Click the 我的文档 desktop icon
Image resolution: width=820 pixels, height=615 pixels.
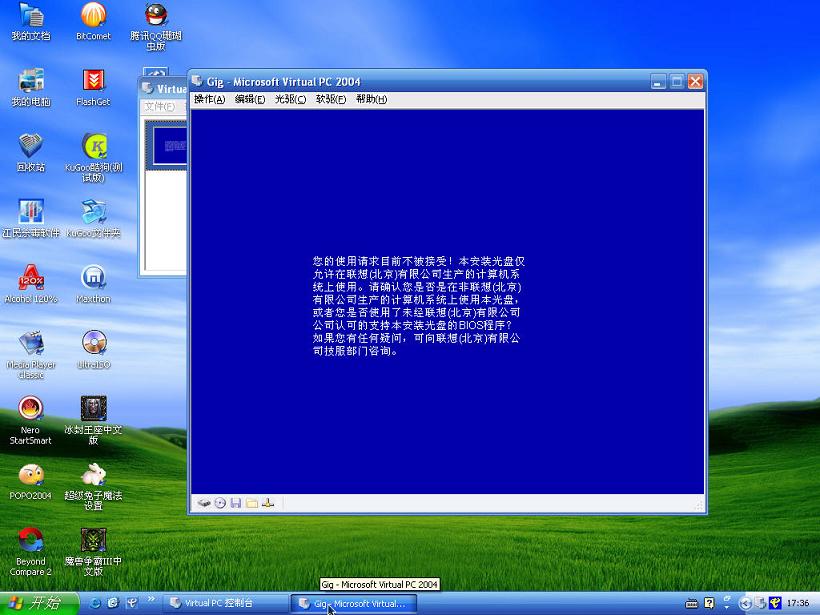31,21
